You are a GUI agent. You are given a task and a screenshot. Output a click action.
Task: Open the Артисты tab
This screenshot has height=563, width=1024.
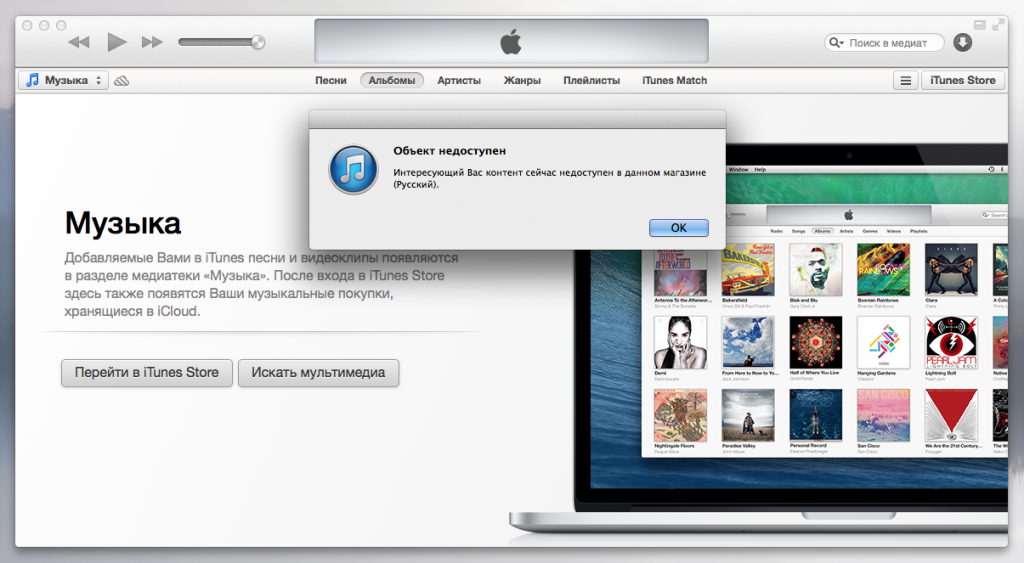[x=459, y=80]
